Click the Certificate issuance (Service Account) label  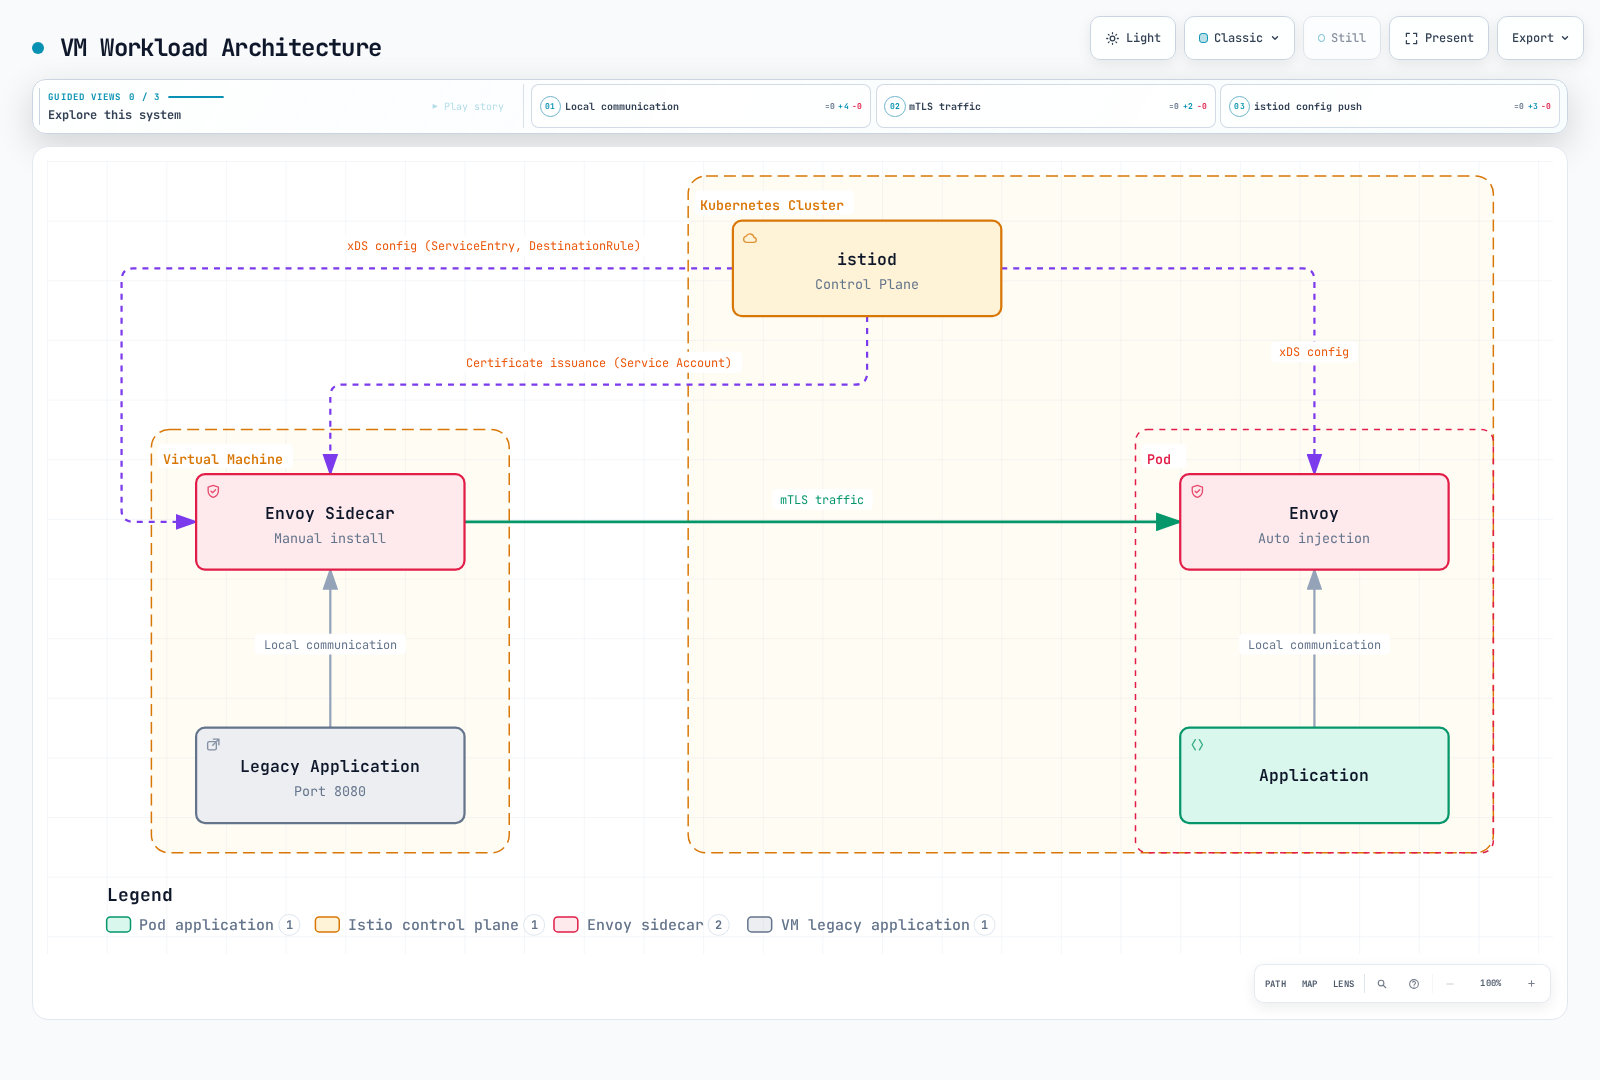(598, 363)
